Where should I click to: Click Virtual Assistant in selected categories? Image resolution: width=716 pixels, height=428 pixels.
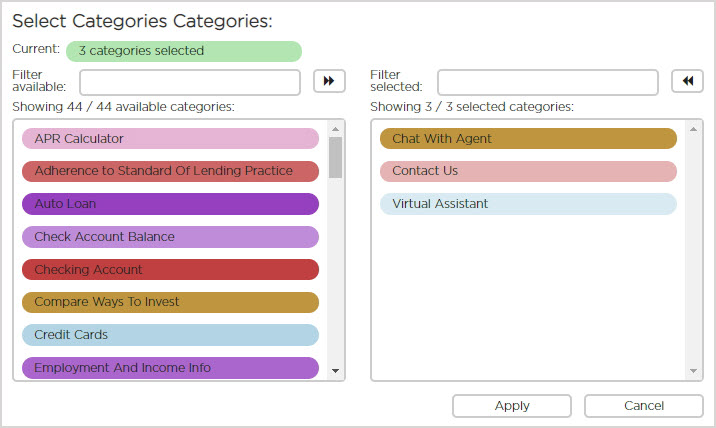coord(528,204)
